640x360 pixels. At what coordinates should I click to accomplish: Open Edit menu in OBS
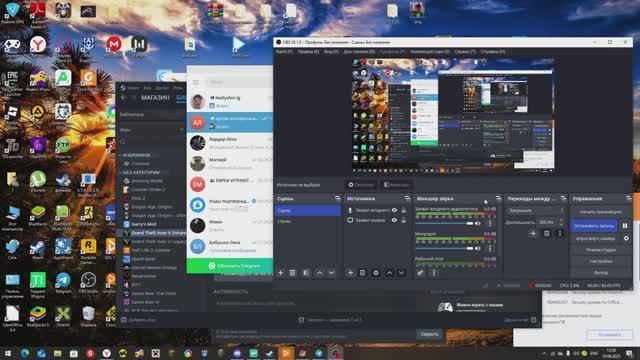coord(308,52)
